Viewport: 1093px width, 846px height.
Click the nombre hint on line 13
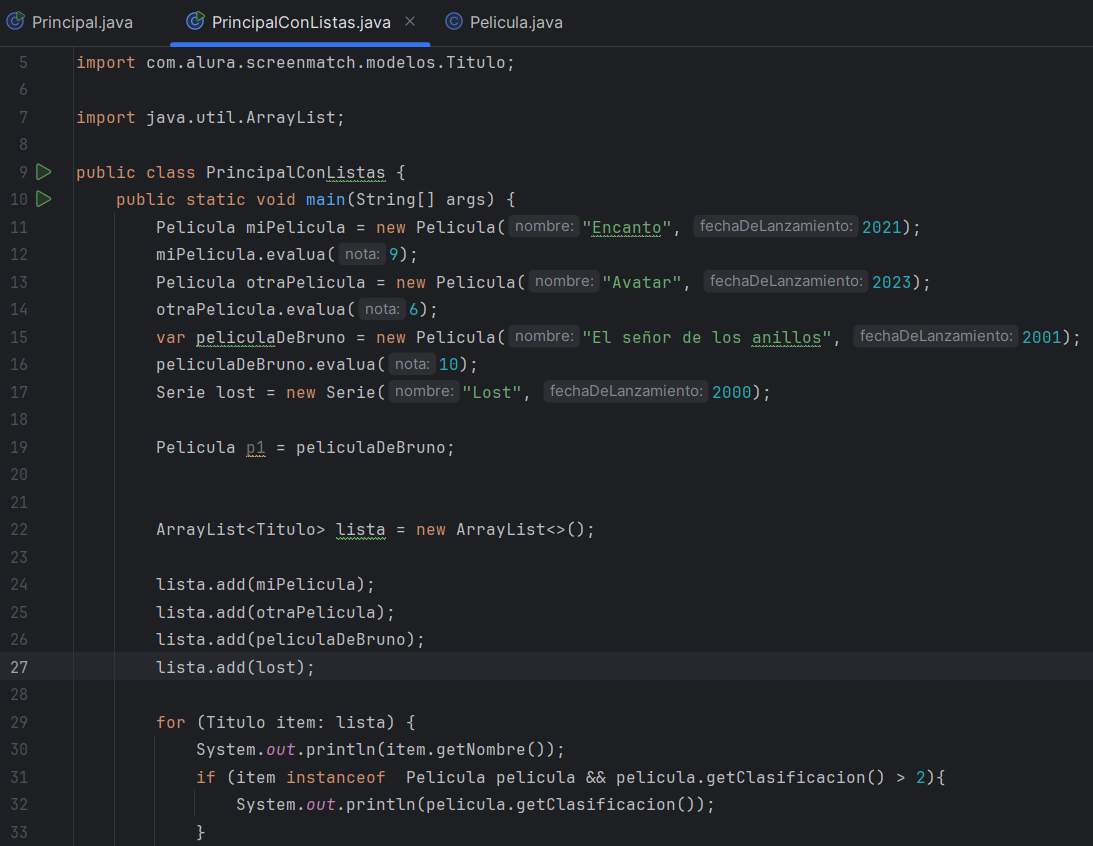pyautogui.click(x=564, y=281)
